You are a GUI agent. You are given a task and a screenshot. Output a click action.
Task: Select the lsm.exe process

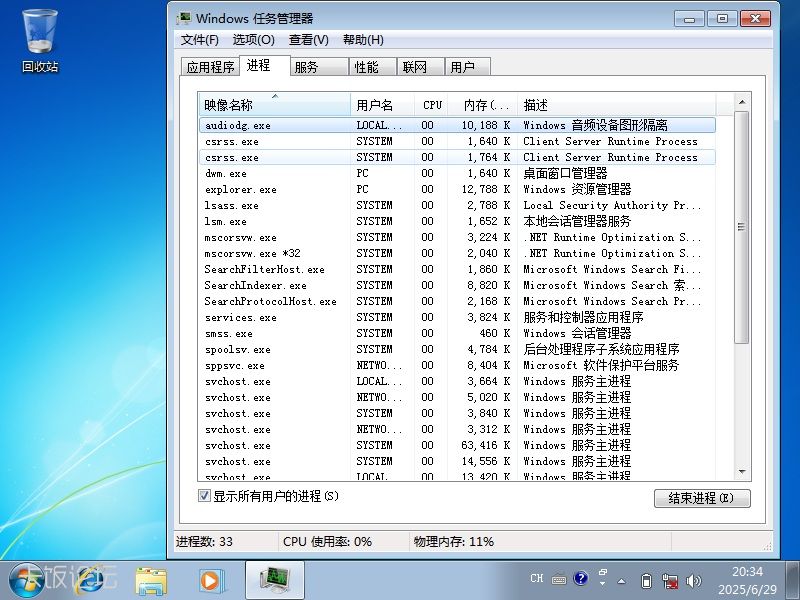point(457,221)
